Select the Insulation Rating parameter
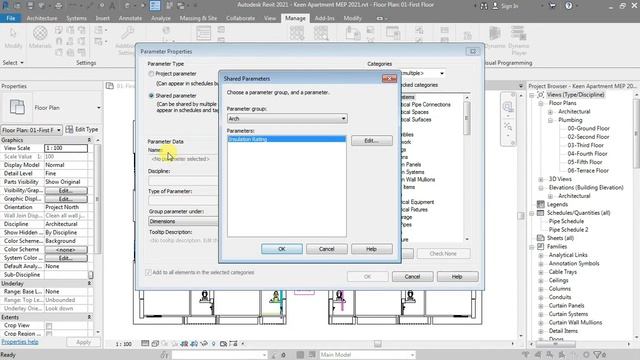The height and width of the screenshot is (360, 640). click(x=287, y=139)
